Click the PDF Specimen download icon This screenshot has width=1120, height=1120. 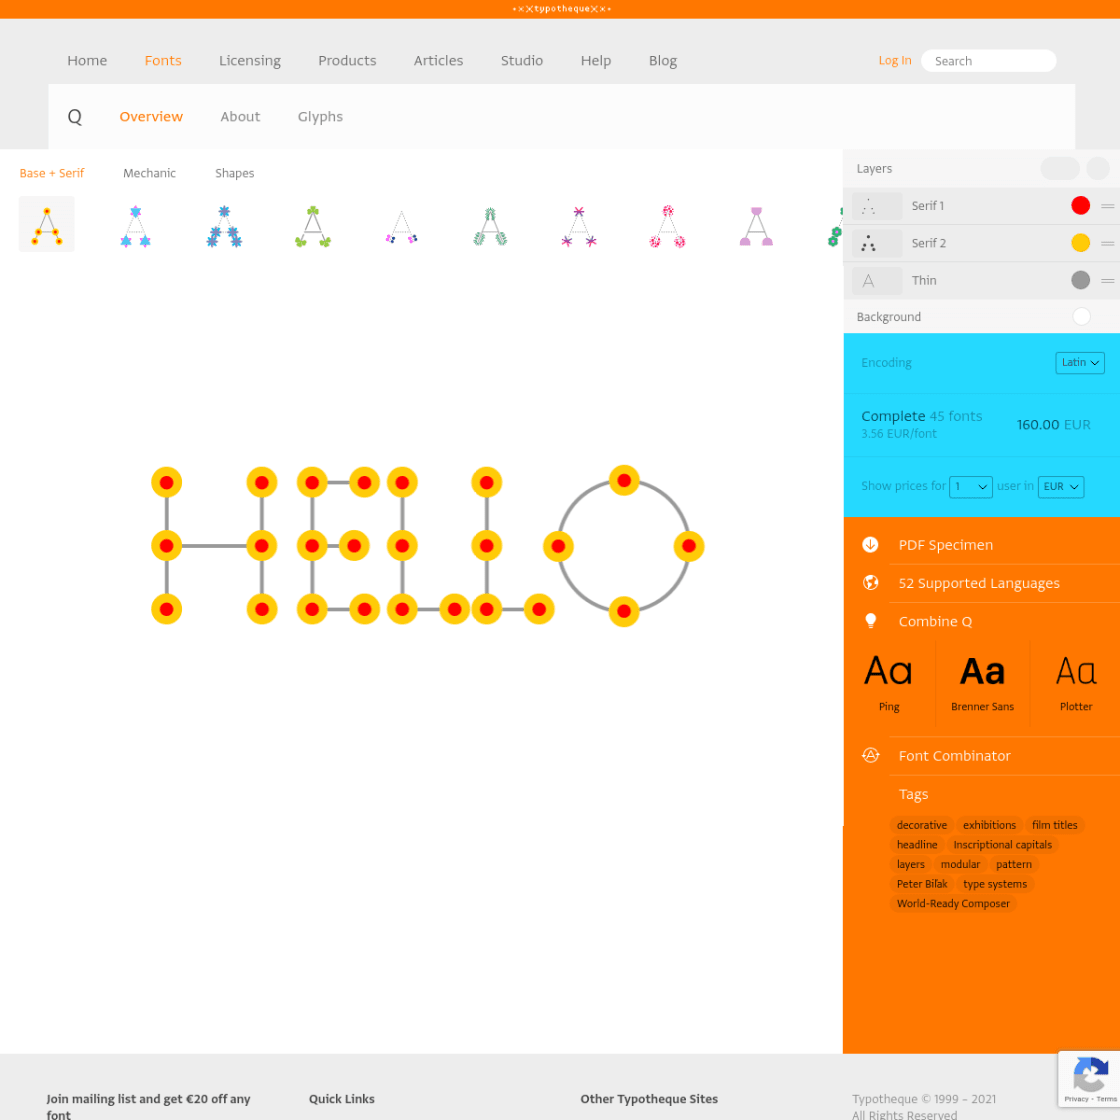(870, 544)
